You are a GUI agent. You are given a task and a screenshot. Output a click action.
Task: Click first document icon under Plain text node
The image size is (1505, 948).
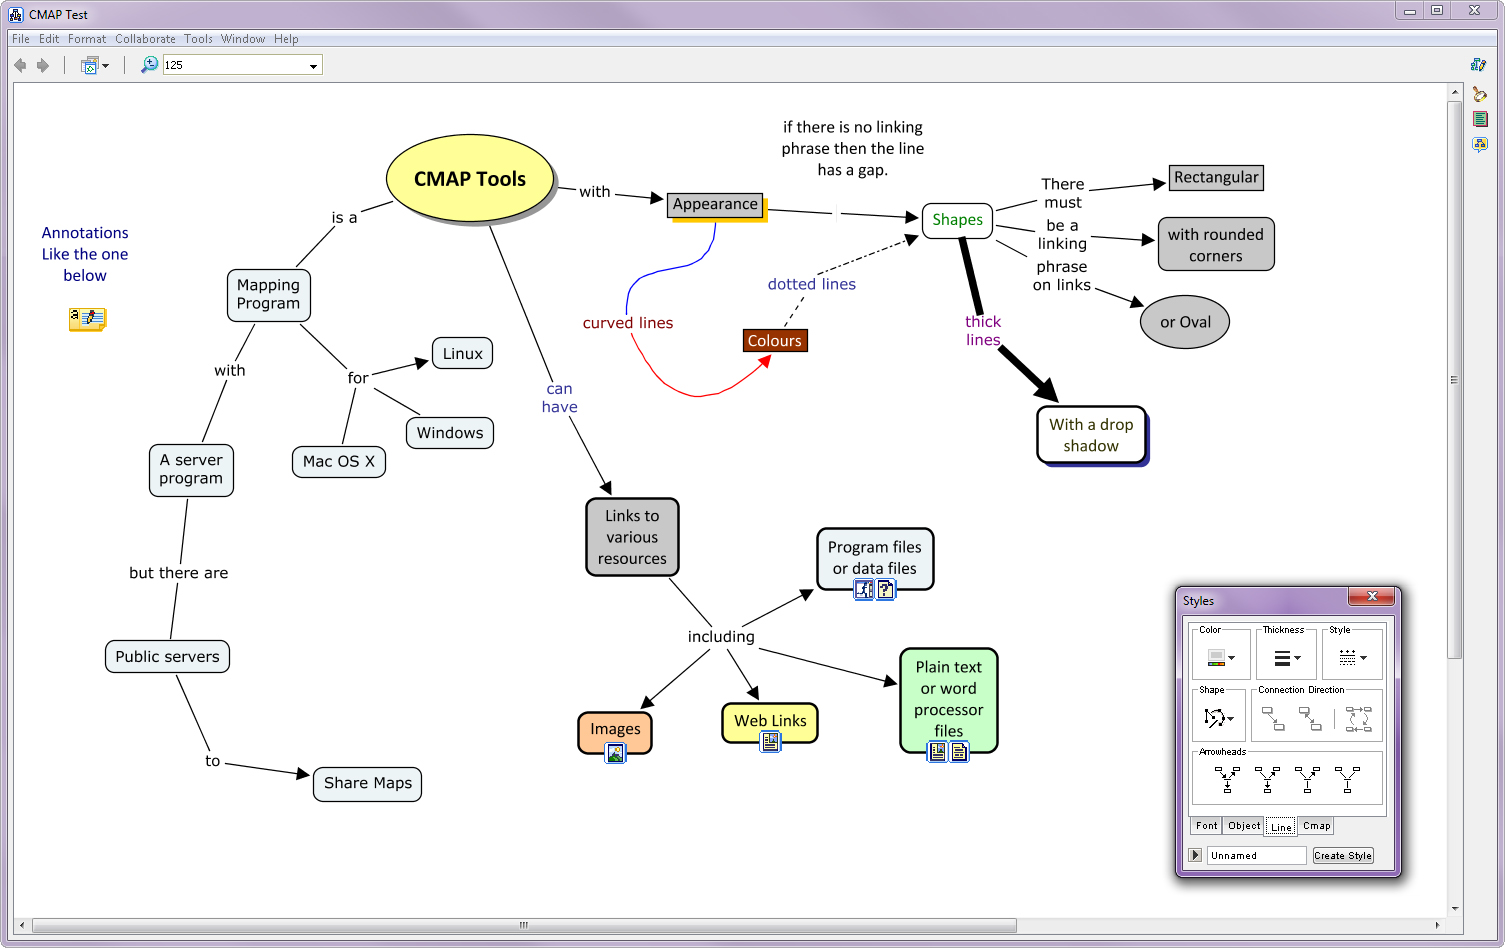point(937,751)
